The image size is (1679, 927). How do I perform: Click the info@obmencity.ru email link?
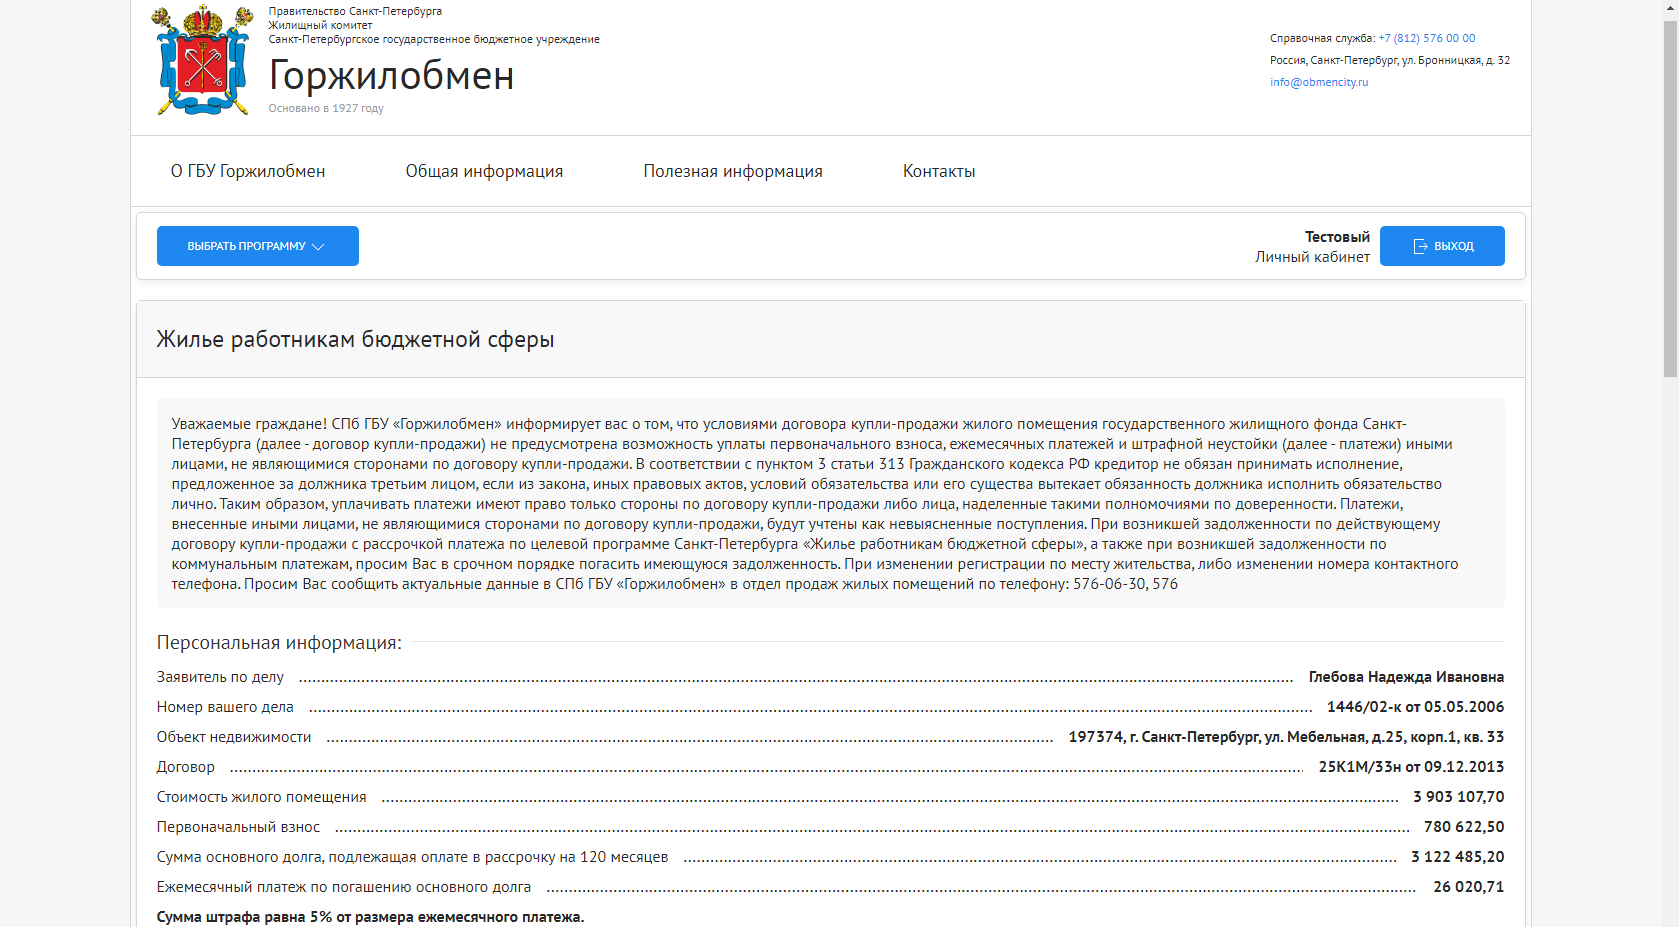[x=1319, y=82]
